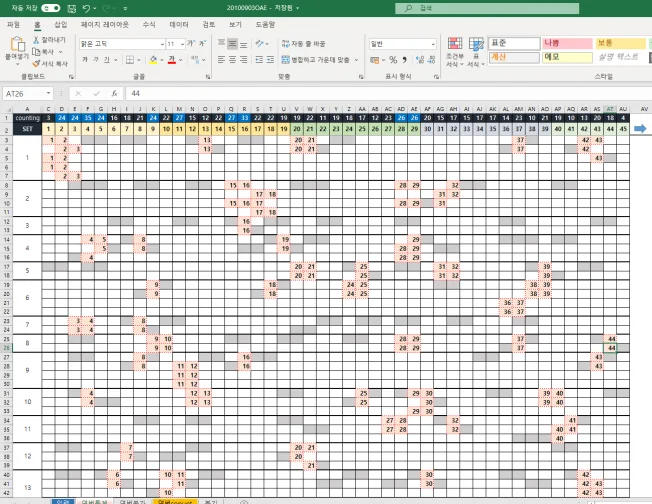Expand the number format dropdown
This screenshot has width=652, height=504.
pos(433,44)
